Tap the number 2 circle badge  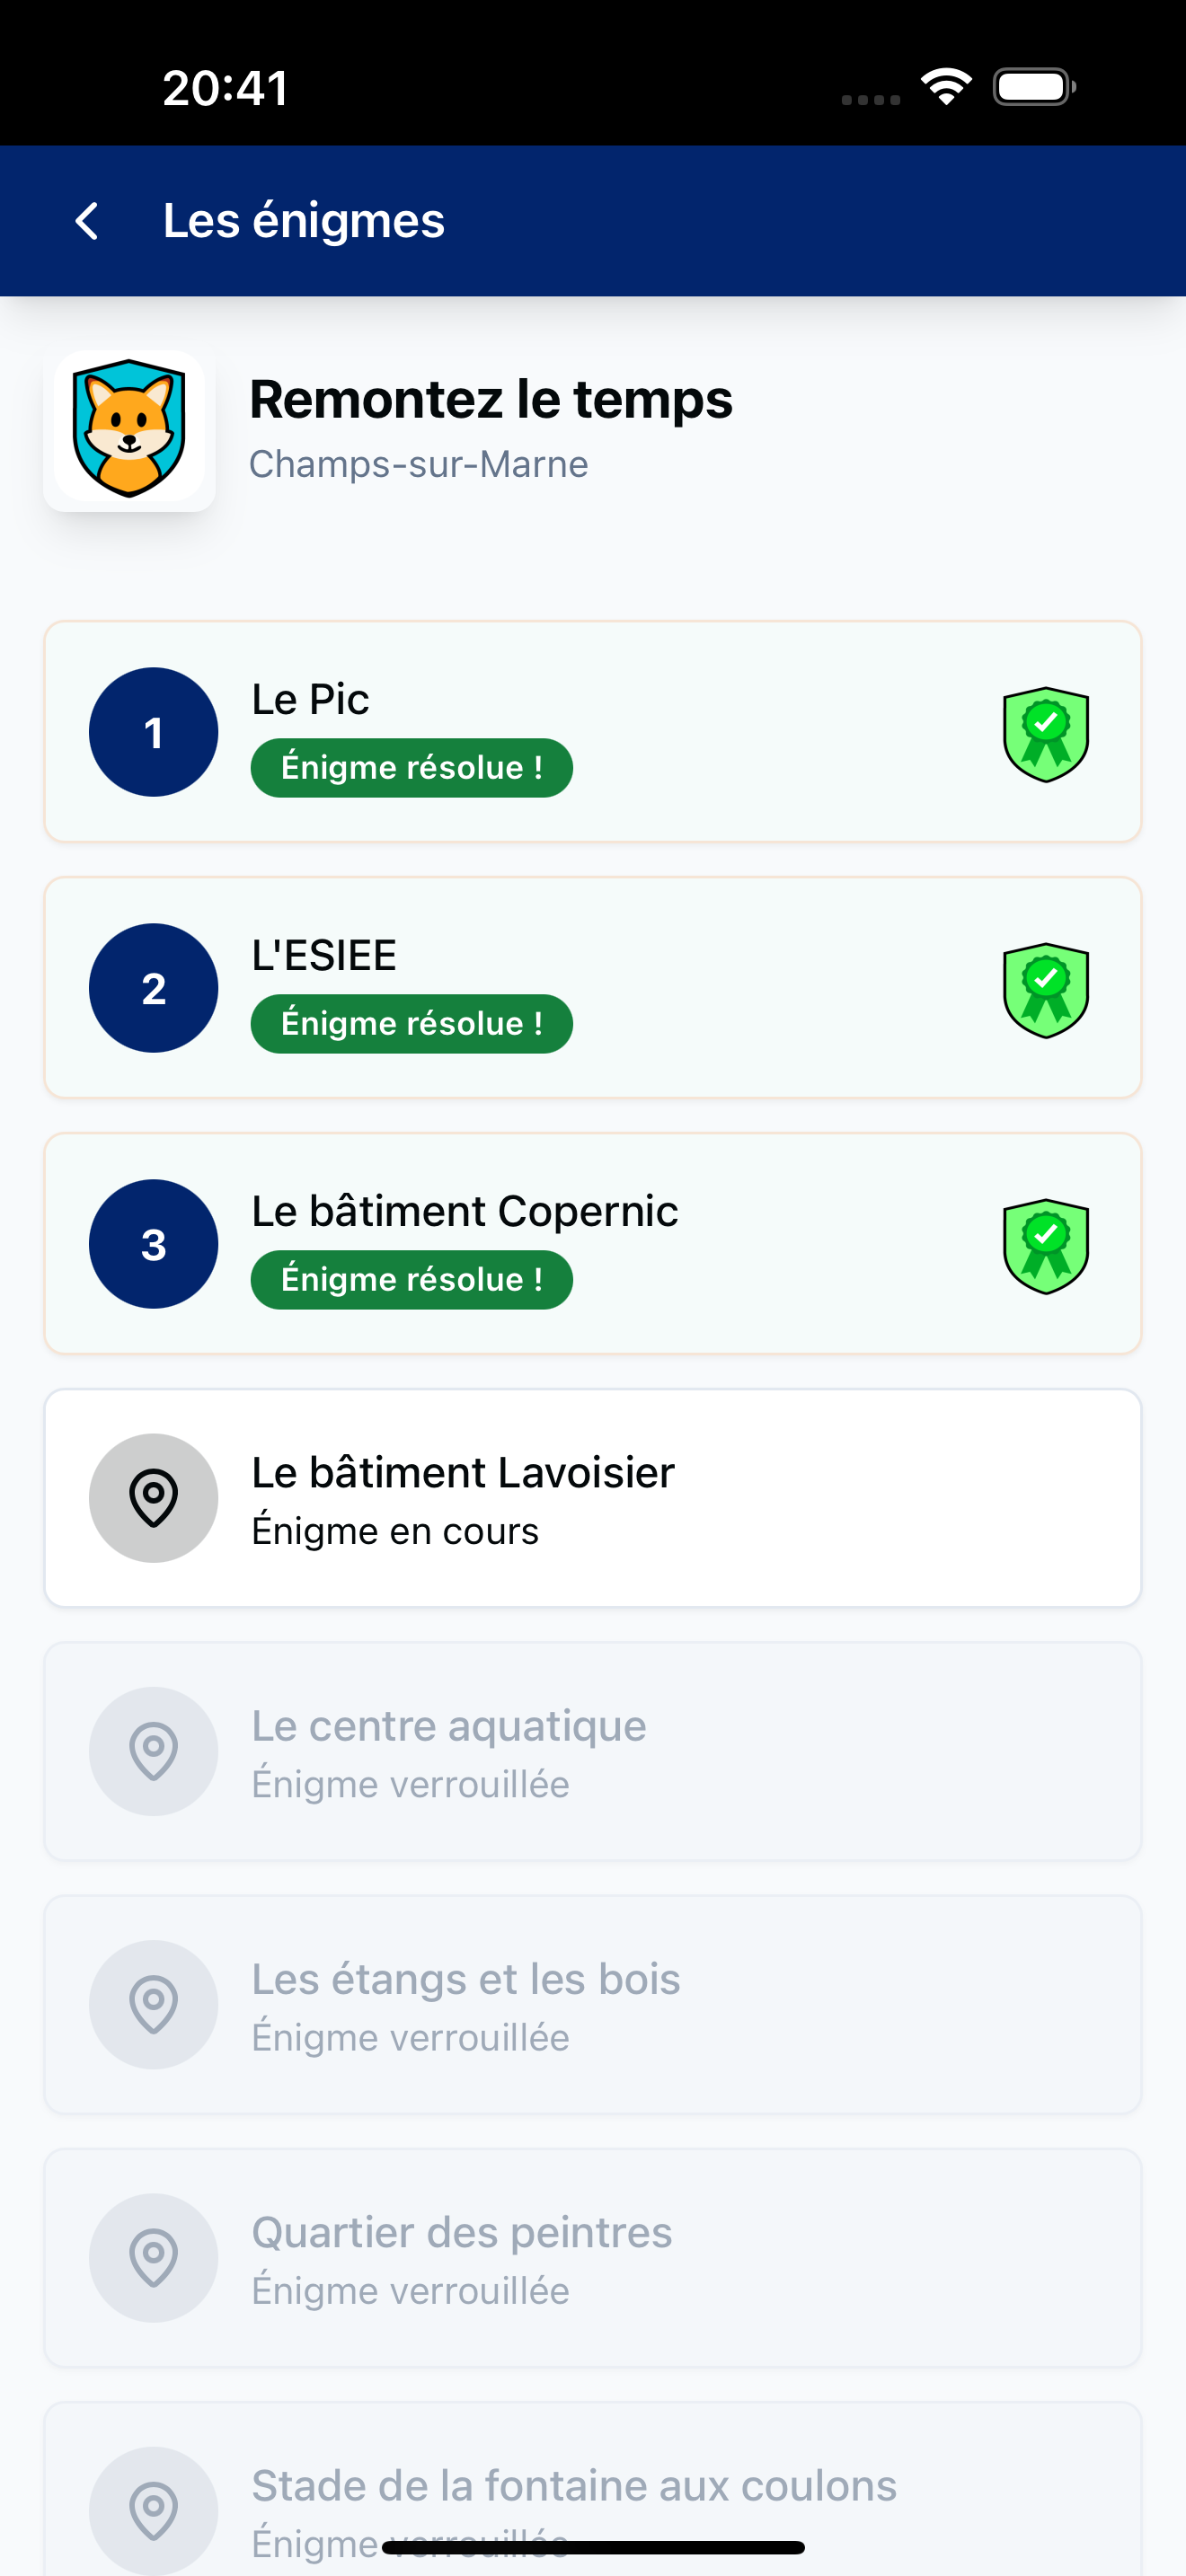pyautogui.click(x=154, y=988)
